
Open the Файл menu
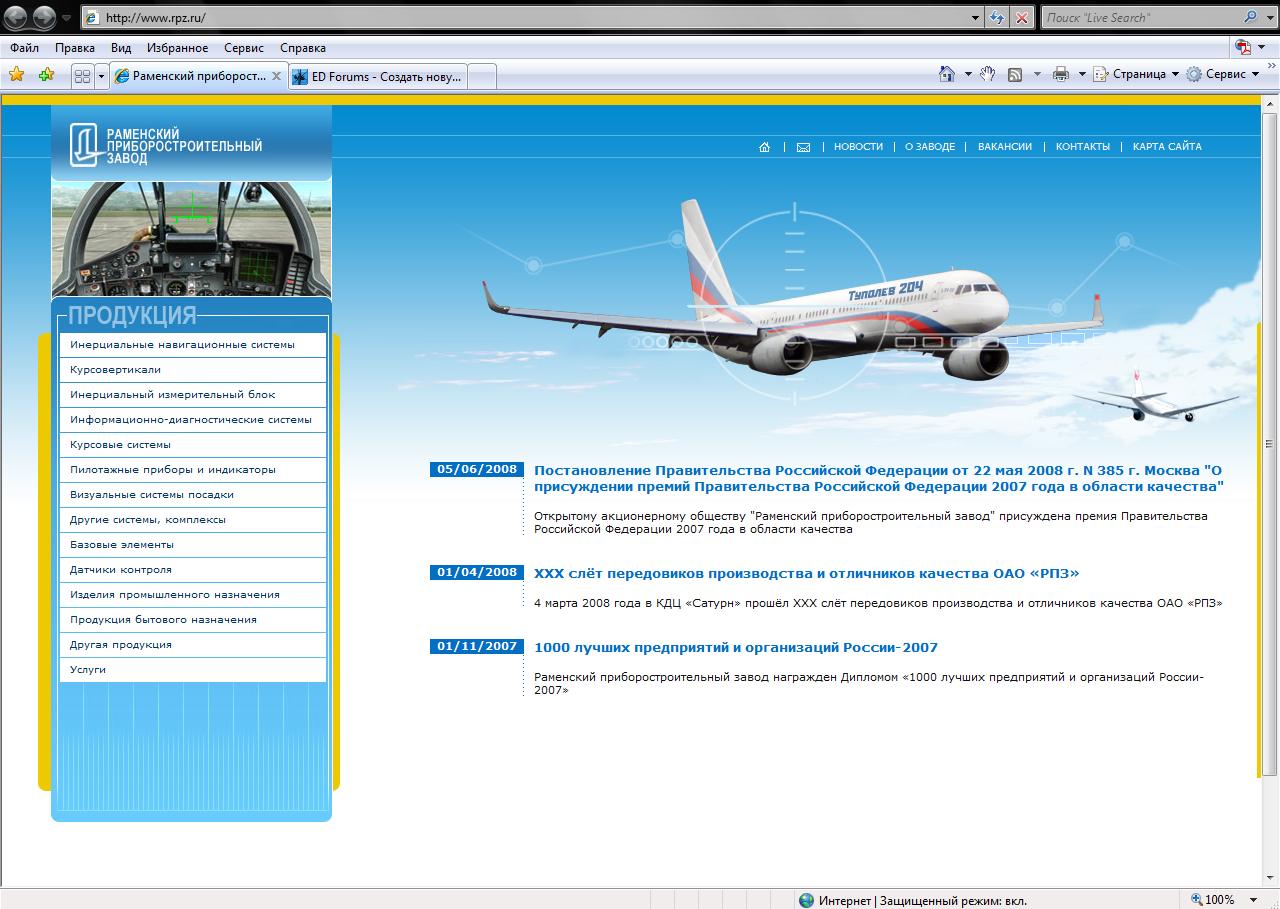tap(25, 48)
